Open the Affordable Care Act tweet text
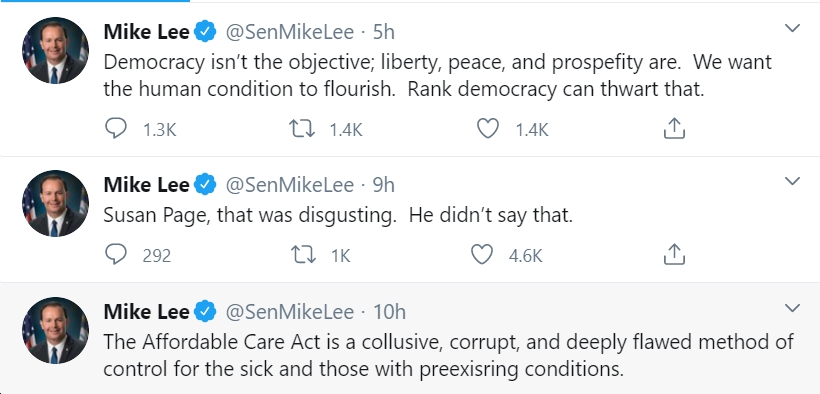 coord(448,356)
